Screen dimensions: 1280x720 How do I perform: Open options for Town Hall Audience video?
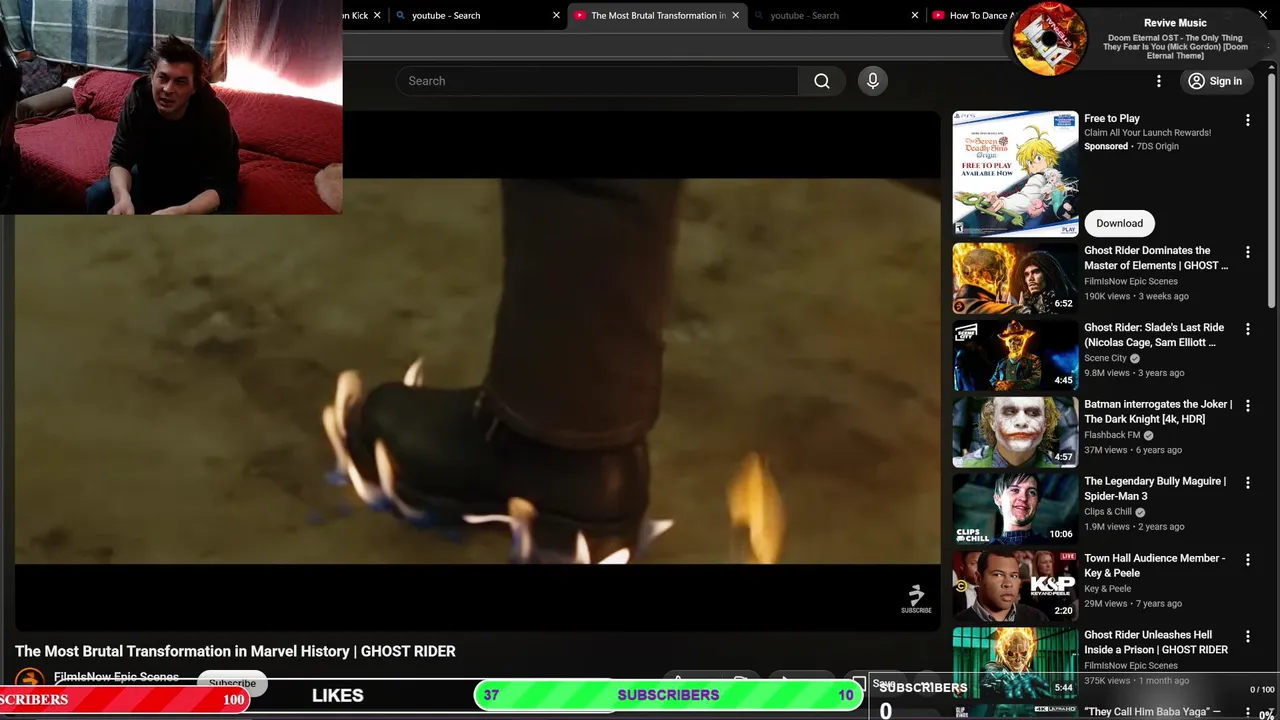[x=1247, y=560]
